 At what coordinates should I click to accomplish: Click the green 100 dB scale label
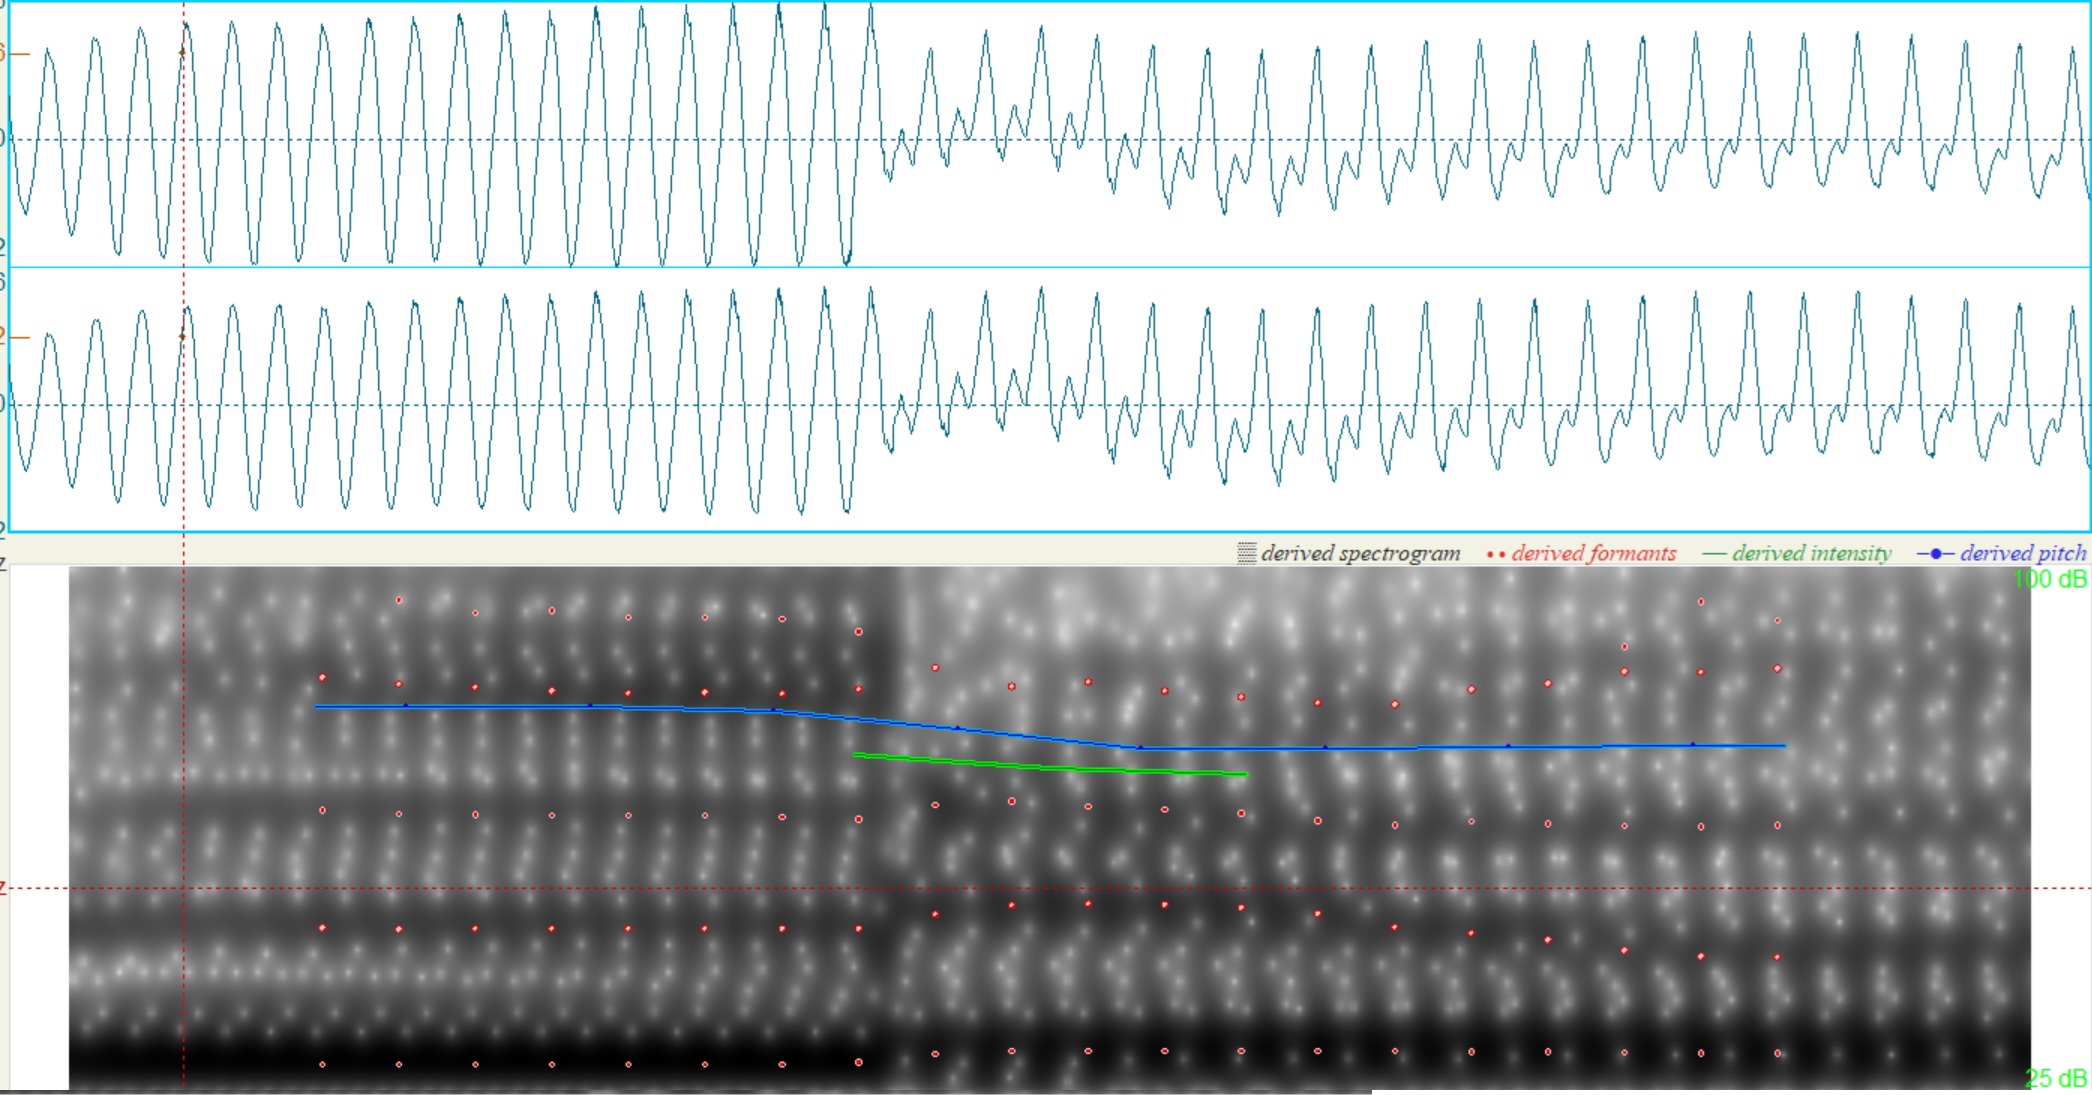tap(2049, 579)
